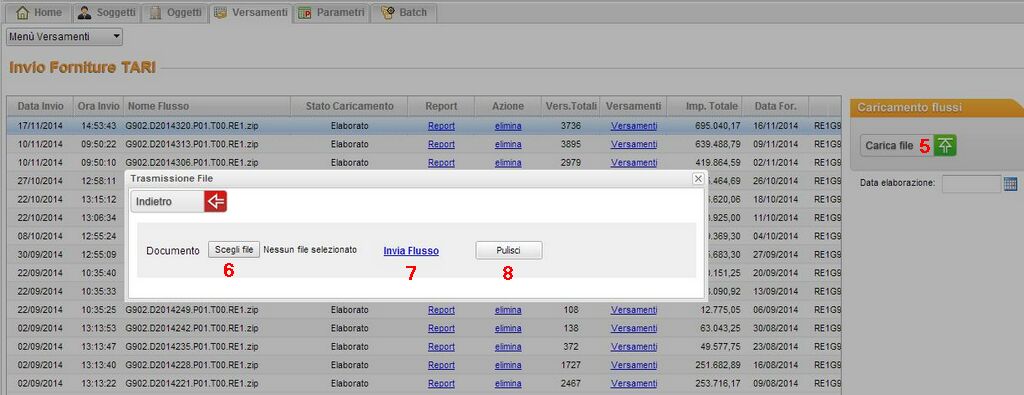Open Report for flow G902.D2014313
This screenshot has width=1024, height=395.
click(441, 144)
